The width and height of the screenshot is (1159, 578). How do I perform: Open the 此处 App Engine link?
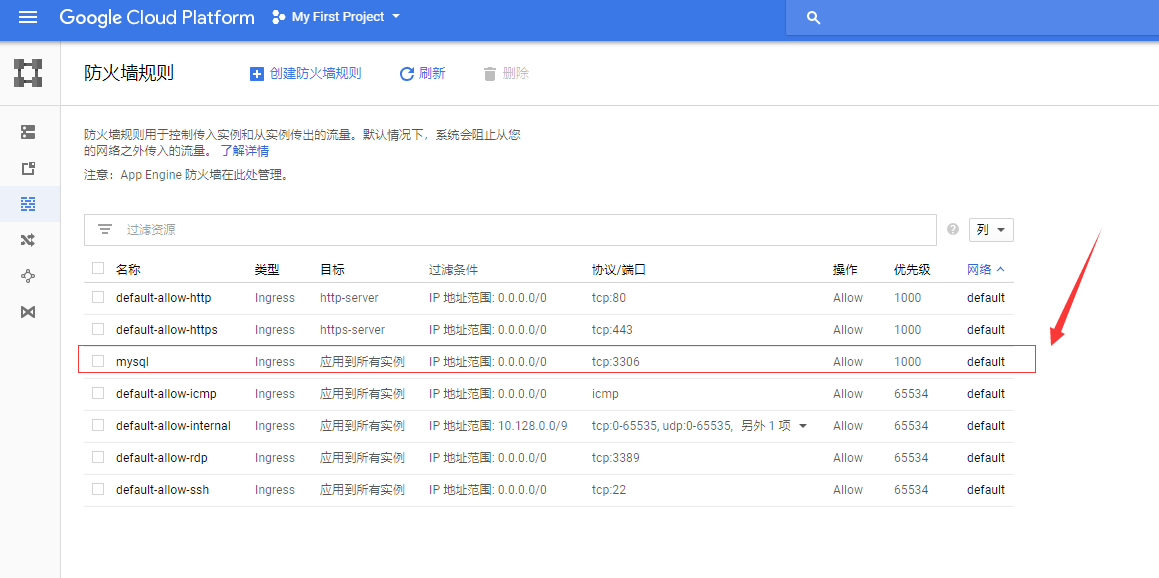tap(245, 175)
